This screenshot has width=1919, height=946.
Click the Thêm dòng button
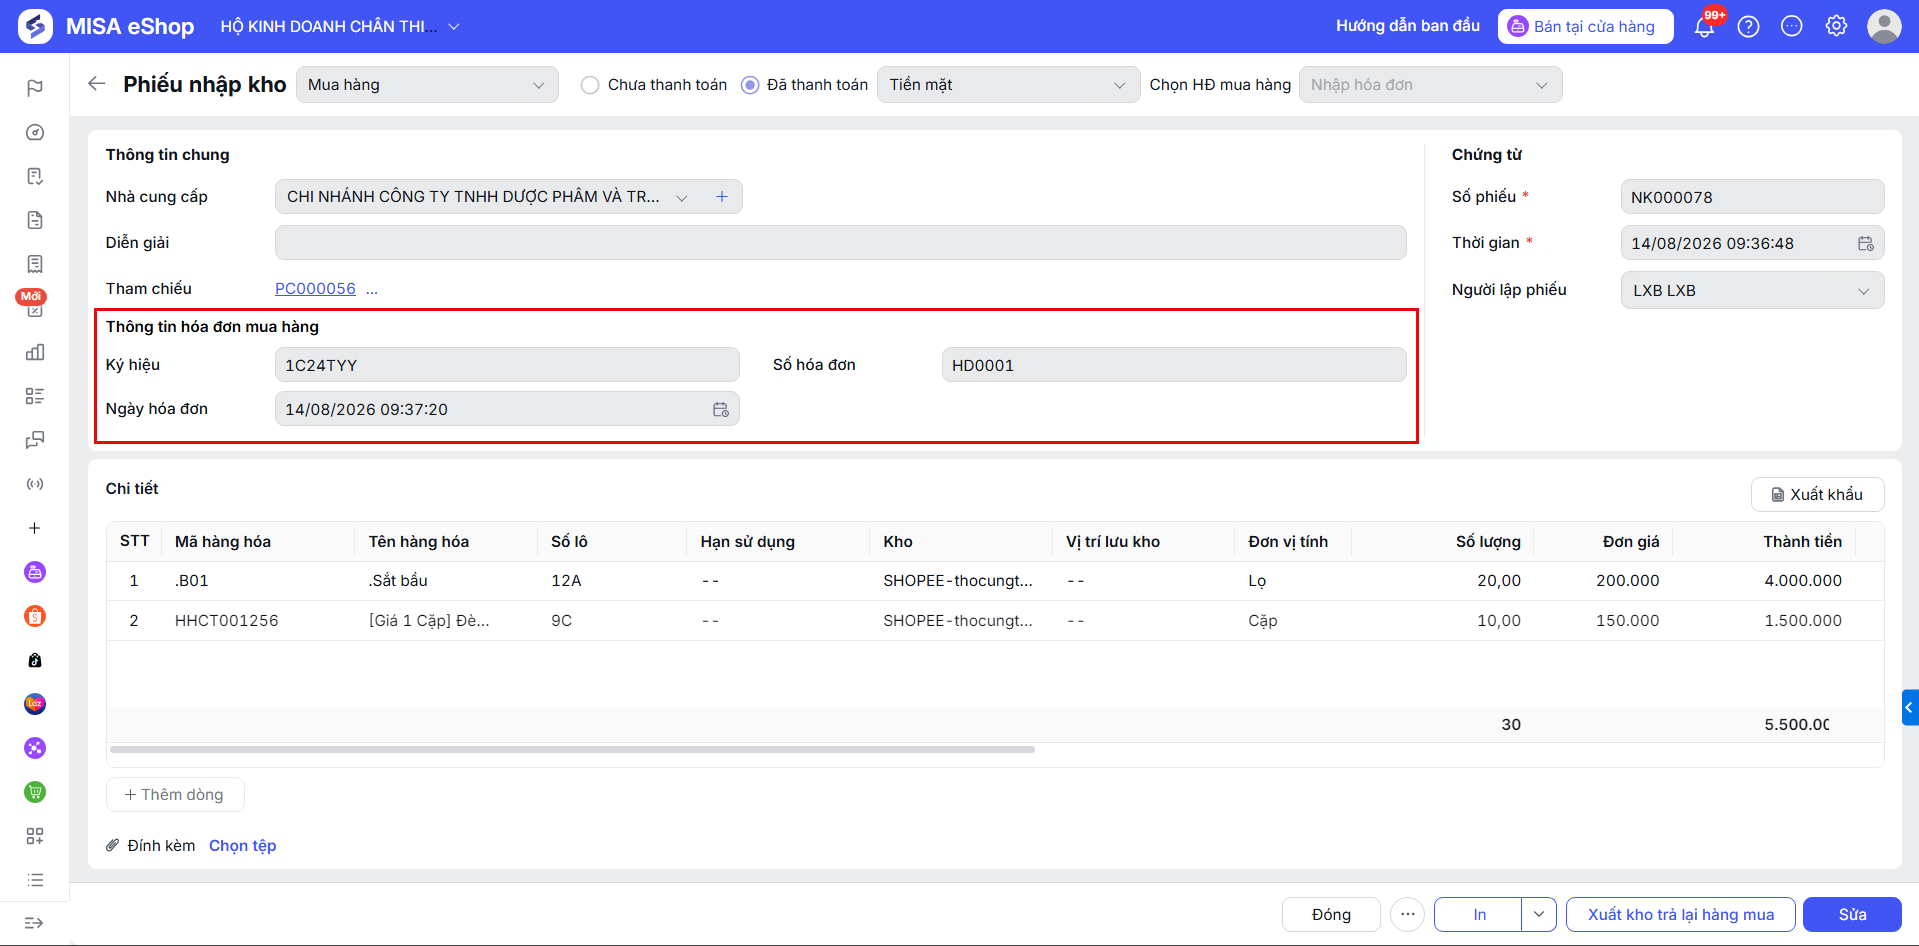point(175,794)
